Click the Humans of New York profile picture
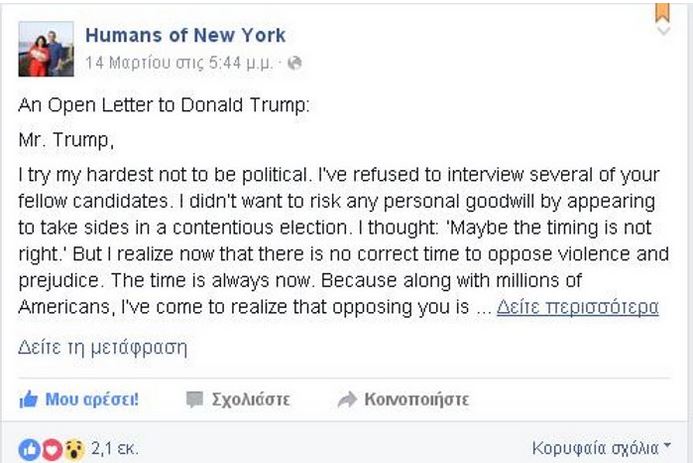This screenshot has width=693, height=463. tap(46, 49)
